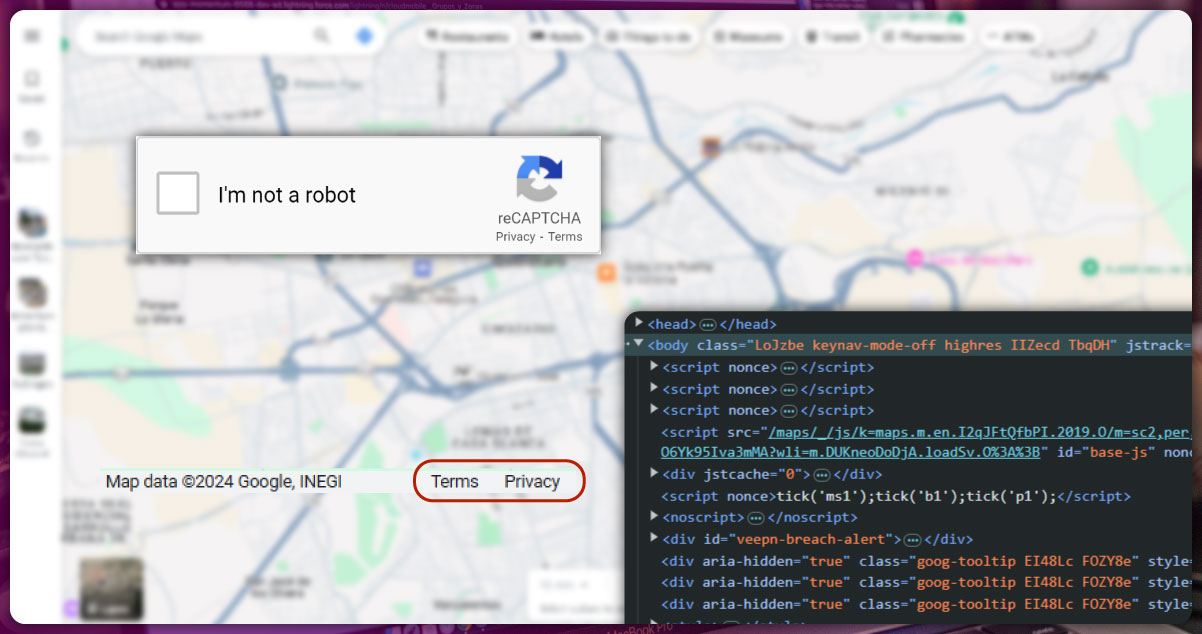The image size is (1202, 634).
Task: Select the Transit filter chip
Action: point(835,36)
